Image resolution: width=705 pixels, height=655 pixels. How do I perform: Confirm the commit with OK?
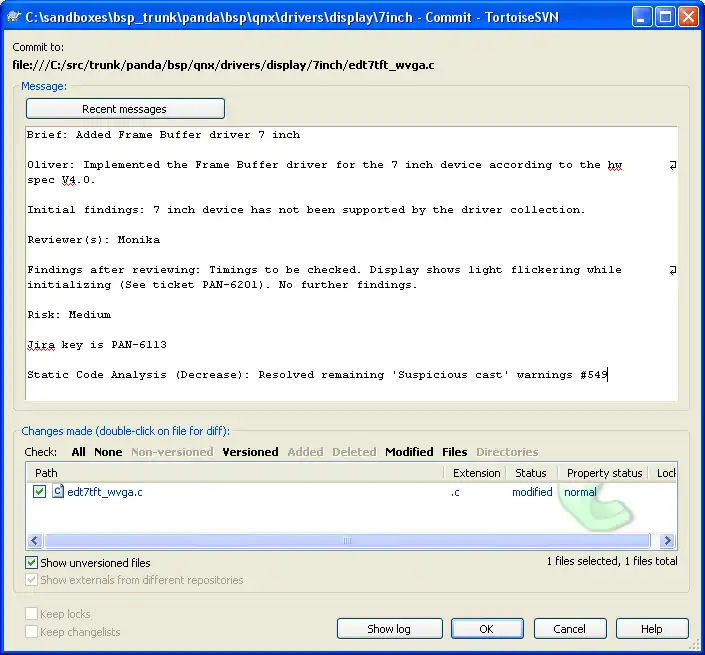[487, 628]
